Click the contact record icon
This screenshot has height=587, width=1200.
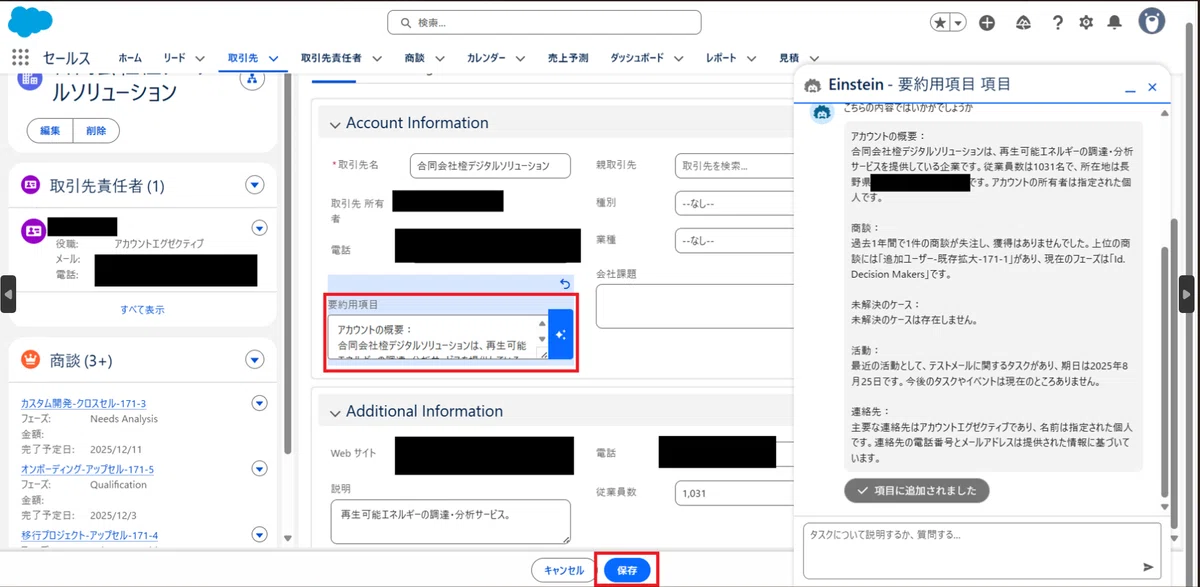(33, 230)
